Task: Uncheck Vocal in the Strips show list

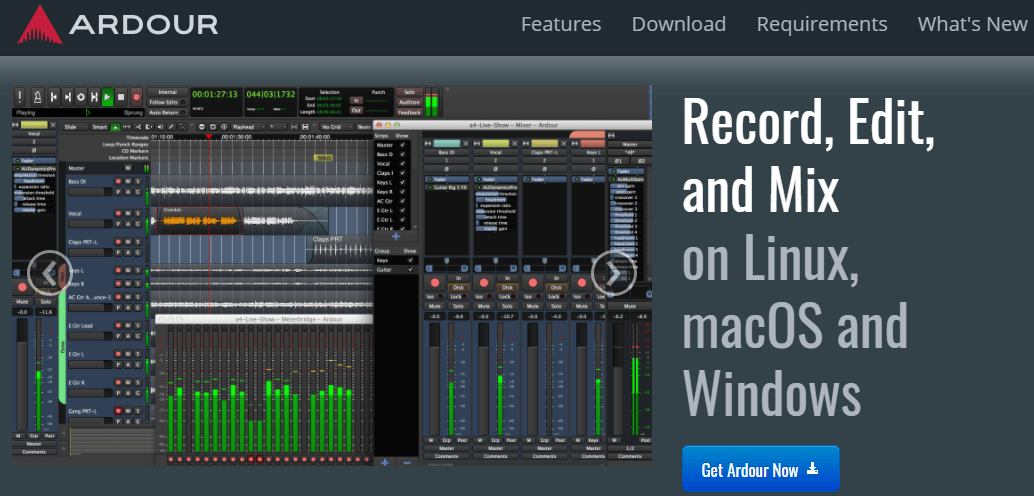Action: 403,164
